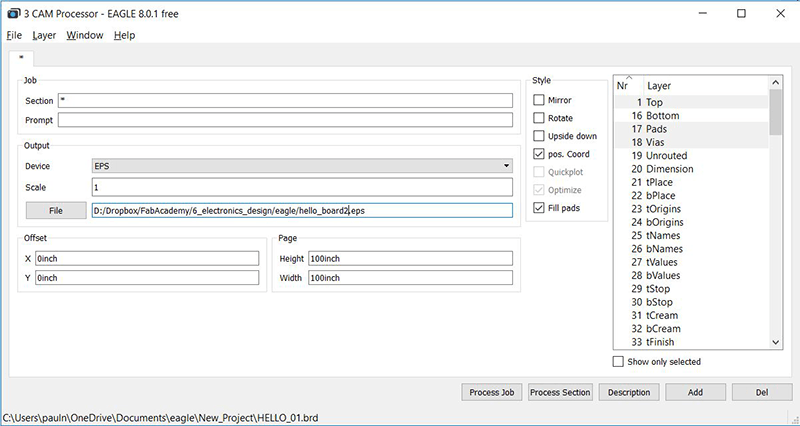This screenshot has height=426, width=800.
Task: Click the Page Width input field
Action: coord(410,278)
